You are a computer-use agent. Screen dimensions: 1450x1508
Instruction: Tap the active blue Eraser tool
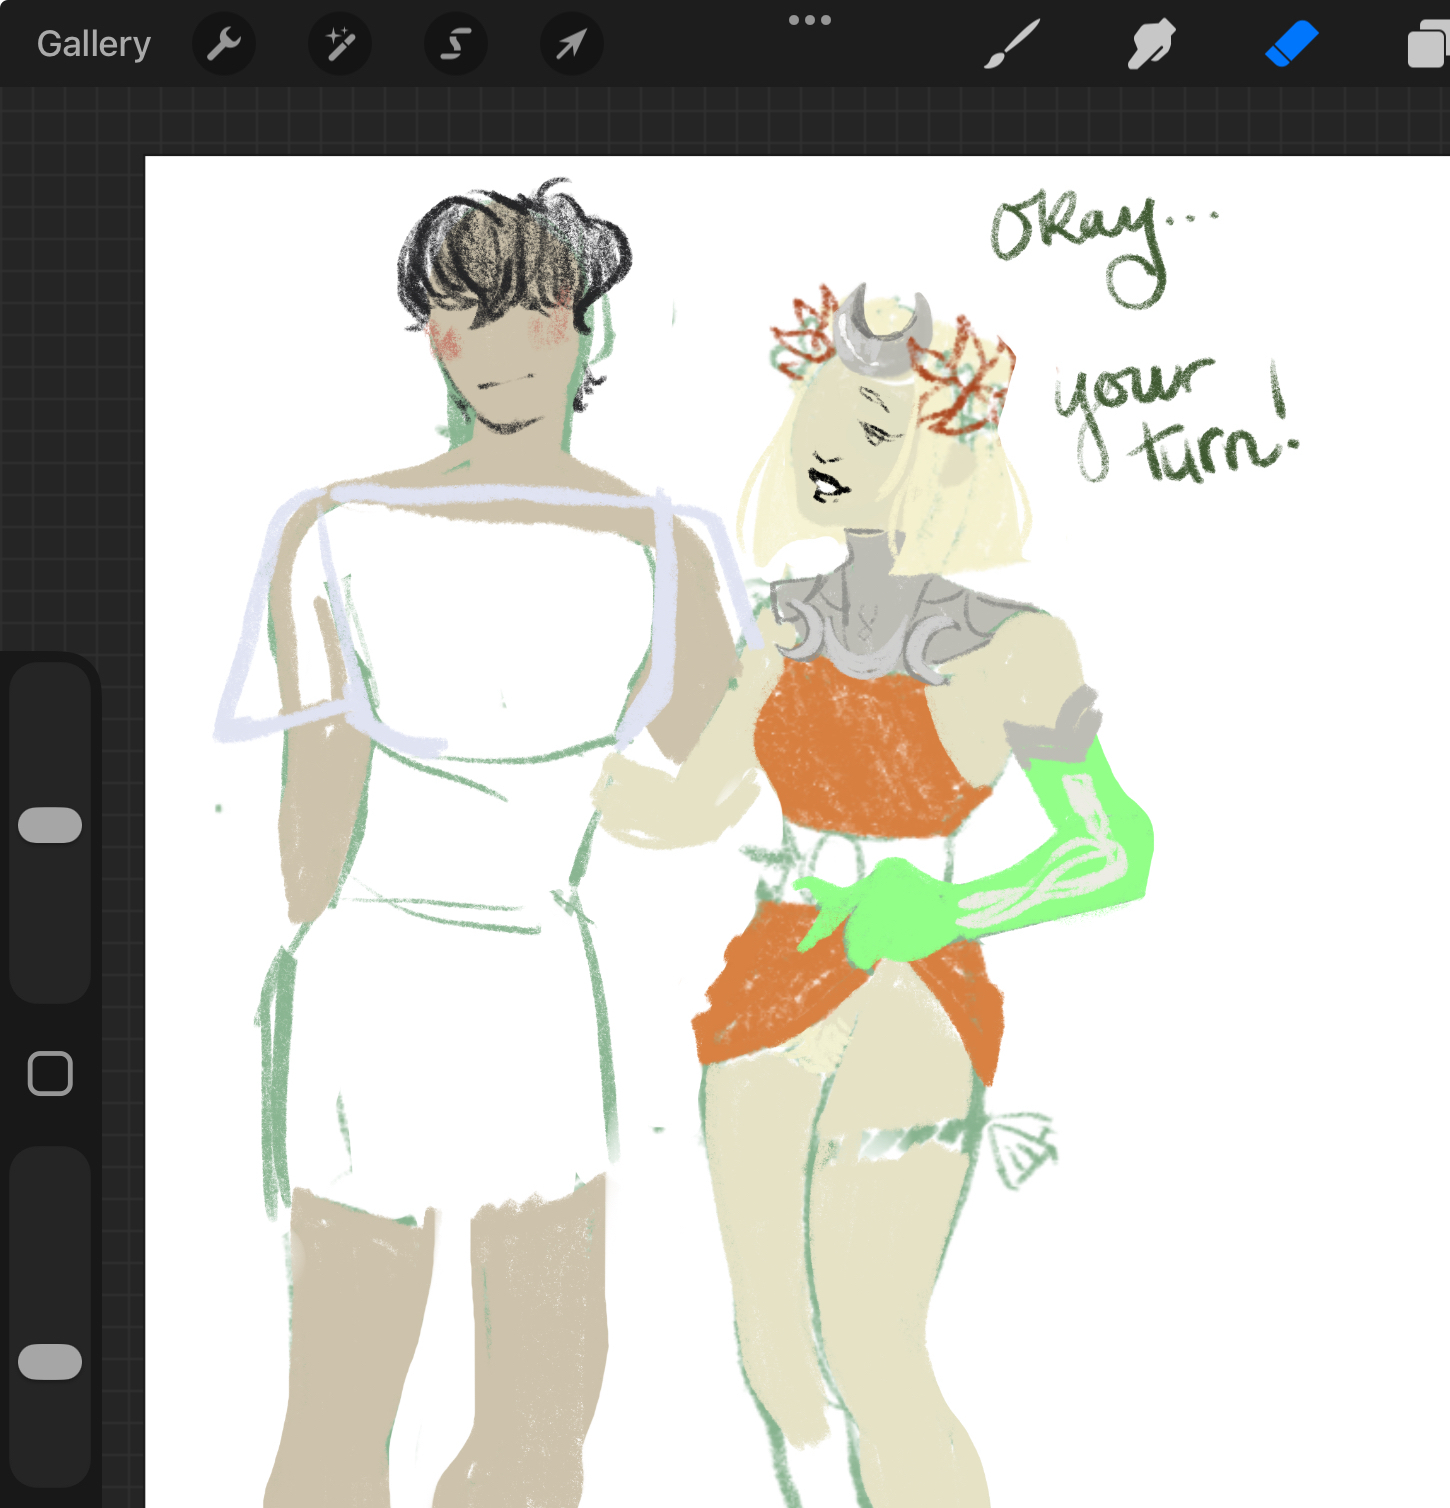coord(1291,44)
